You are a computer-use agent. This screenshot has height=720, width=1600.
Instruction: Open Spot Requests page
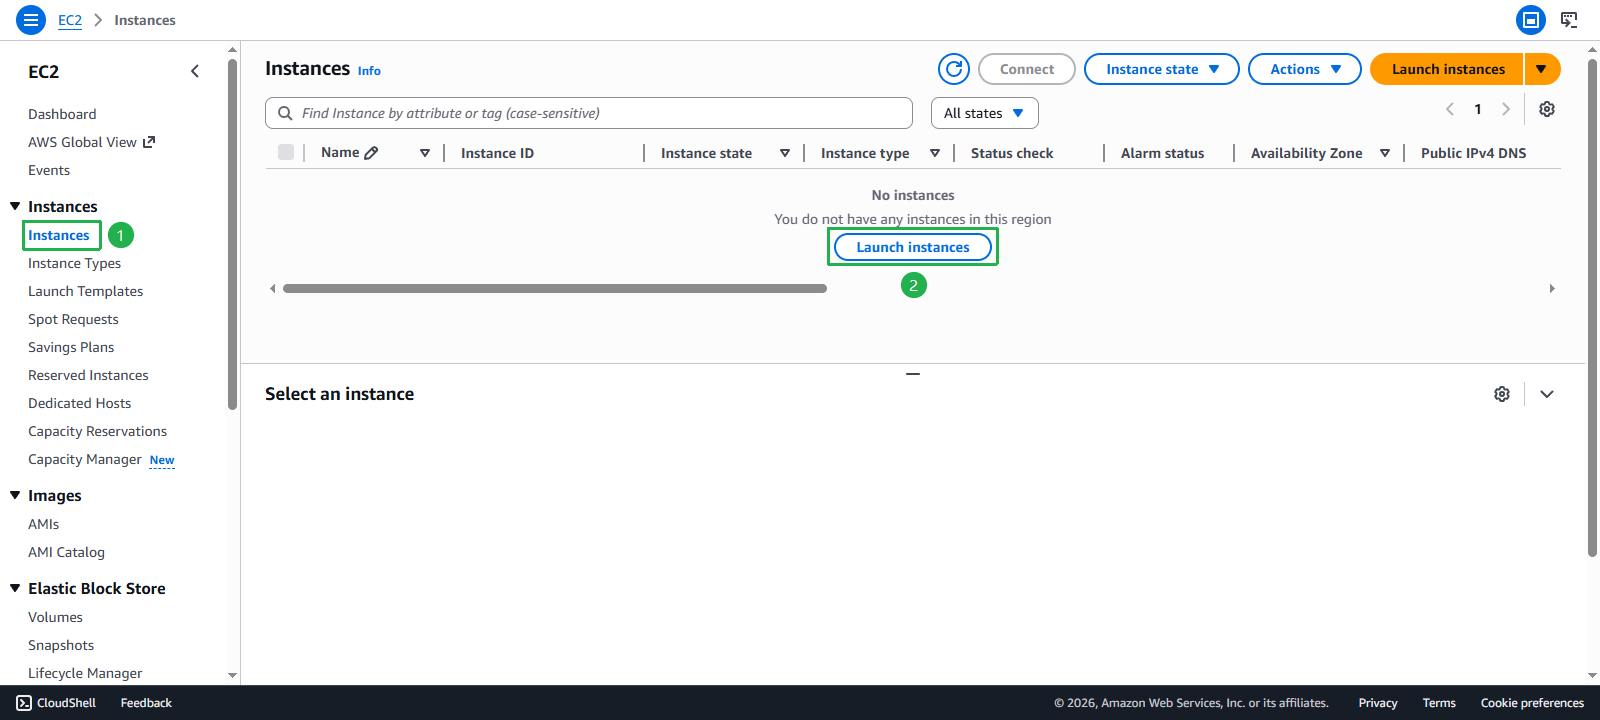click(x=73, y=319)
